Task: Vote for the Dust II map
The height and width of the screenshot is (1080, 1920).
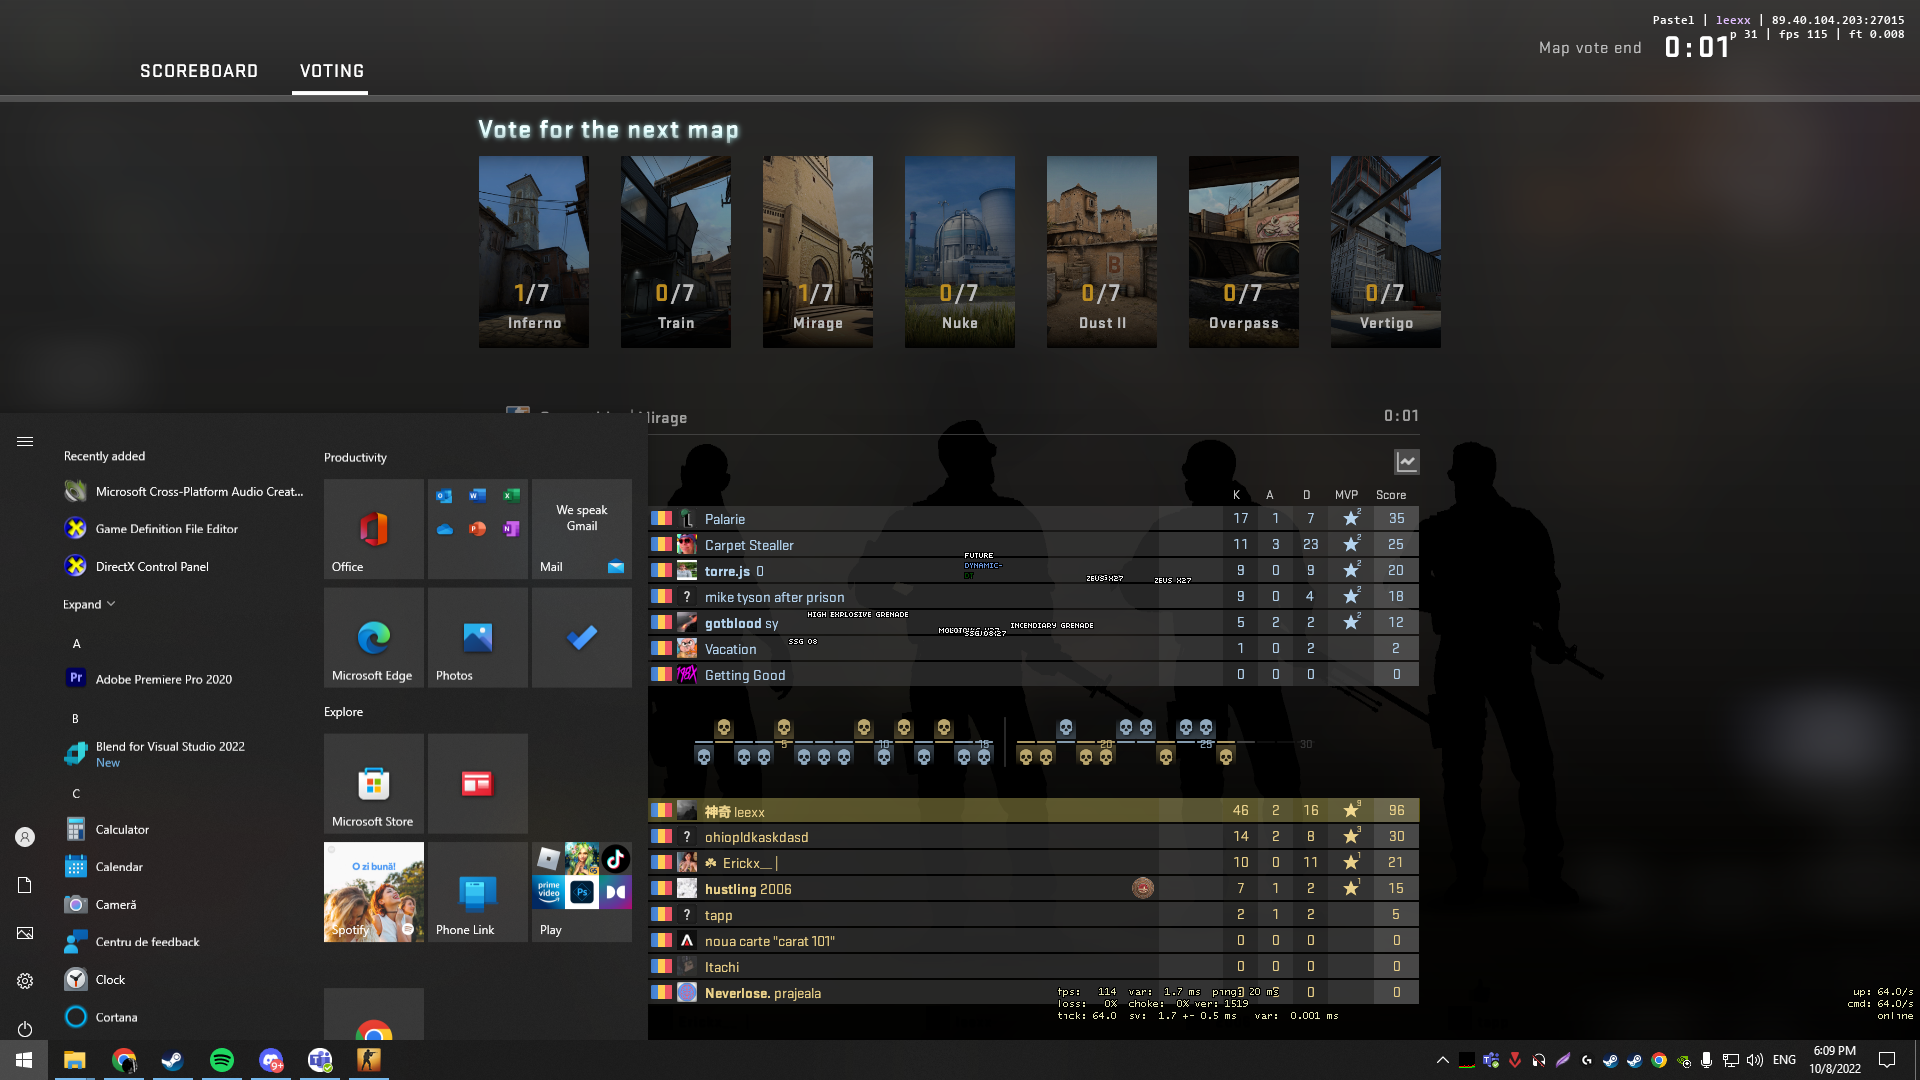Action: 1102,252
